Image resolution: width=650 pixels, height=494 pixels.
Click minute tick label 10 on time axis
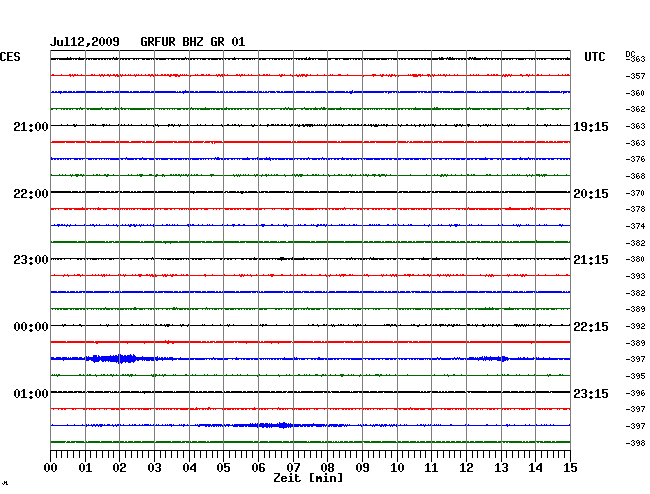[397, 468]
